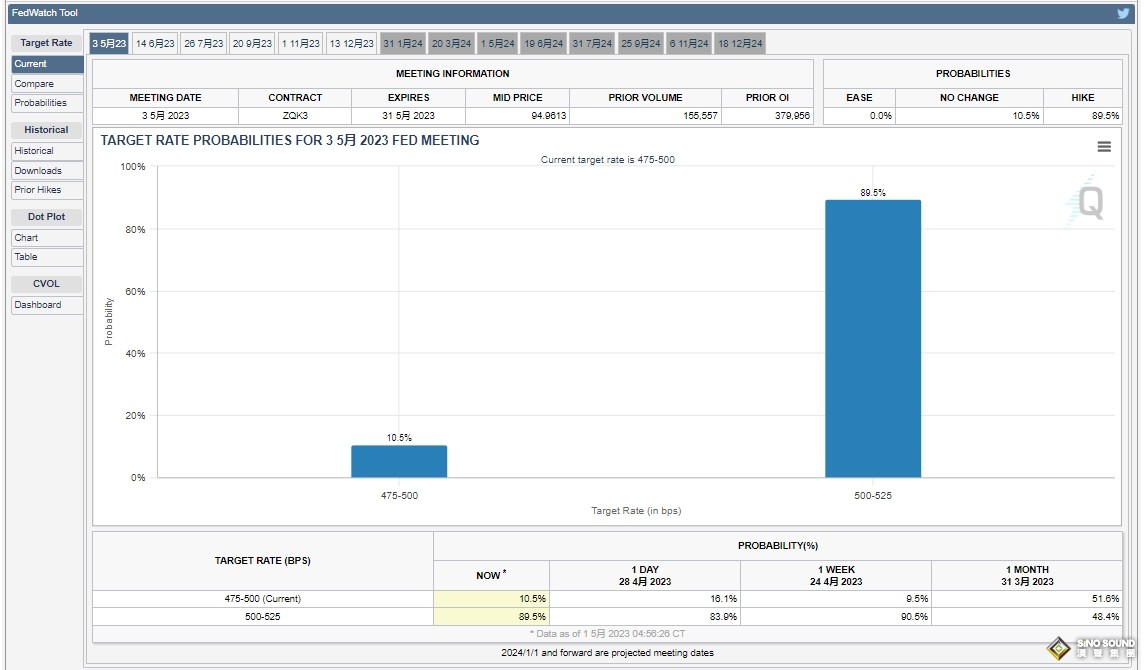Open the Current target rate view
Image resolution: width=1145 pixels, height=670 pixels.
pos(47,64)
